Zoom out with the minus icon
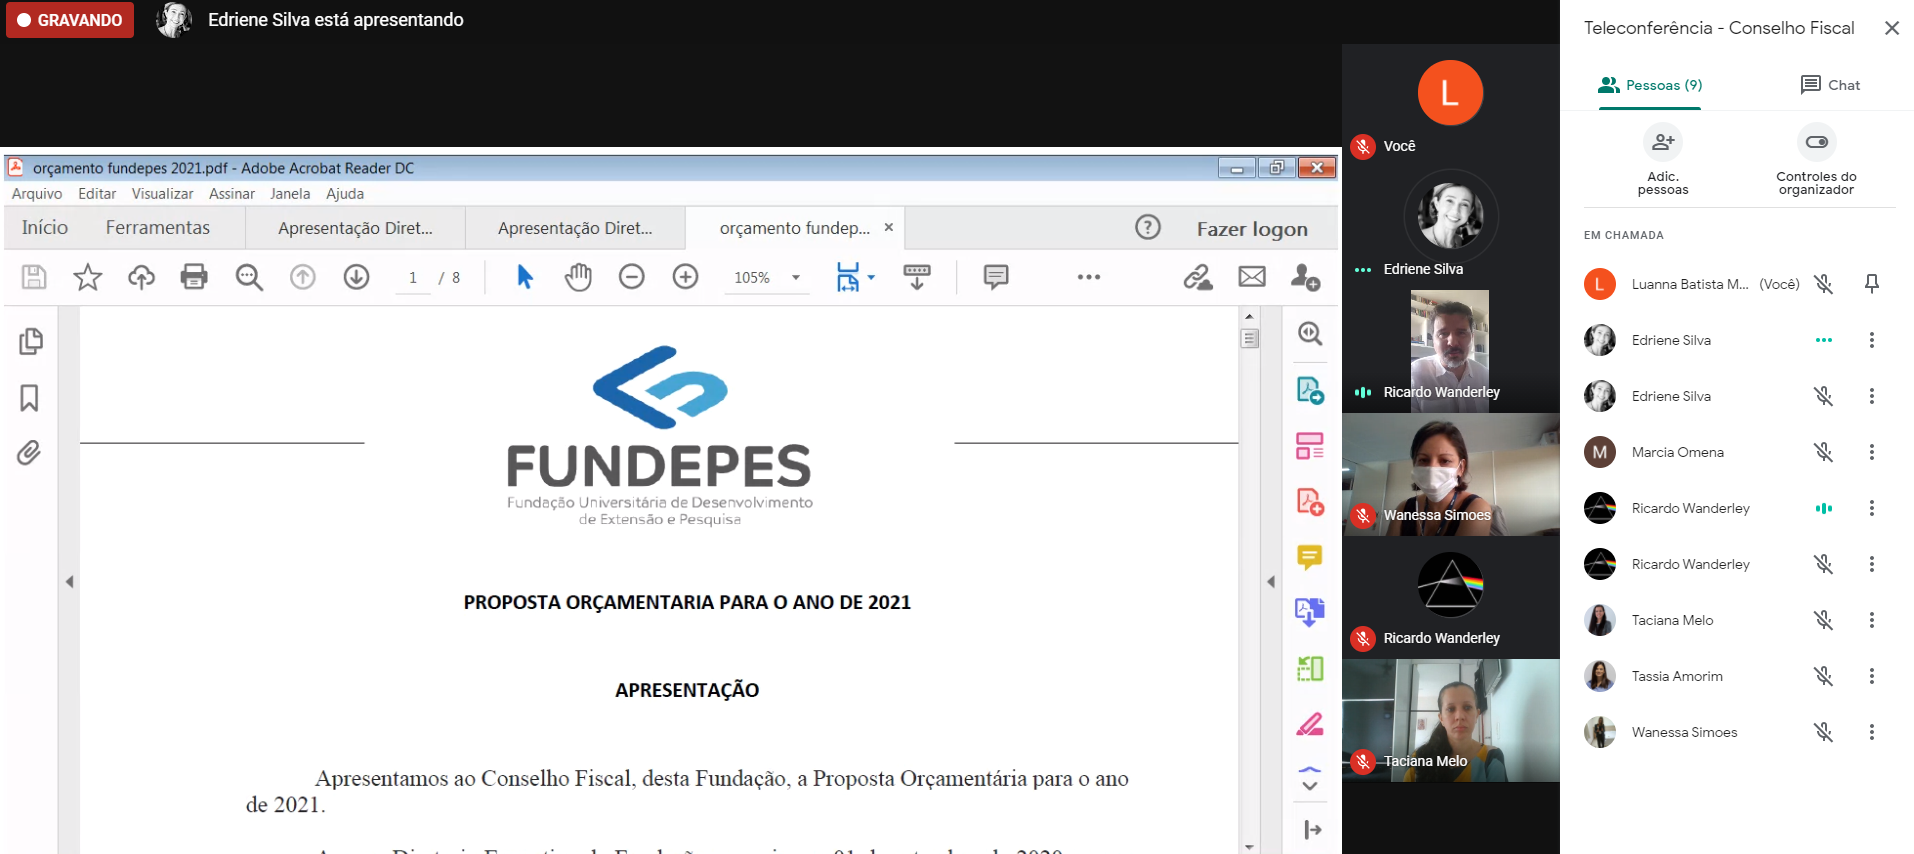The image size is (1914, 854). [632, 277]
